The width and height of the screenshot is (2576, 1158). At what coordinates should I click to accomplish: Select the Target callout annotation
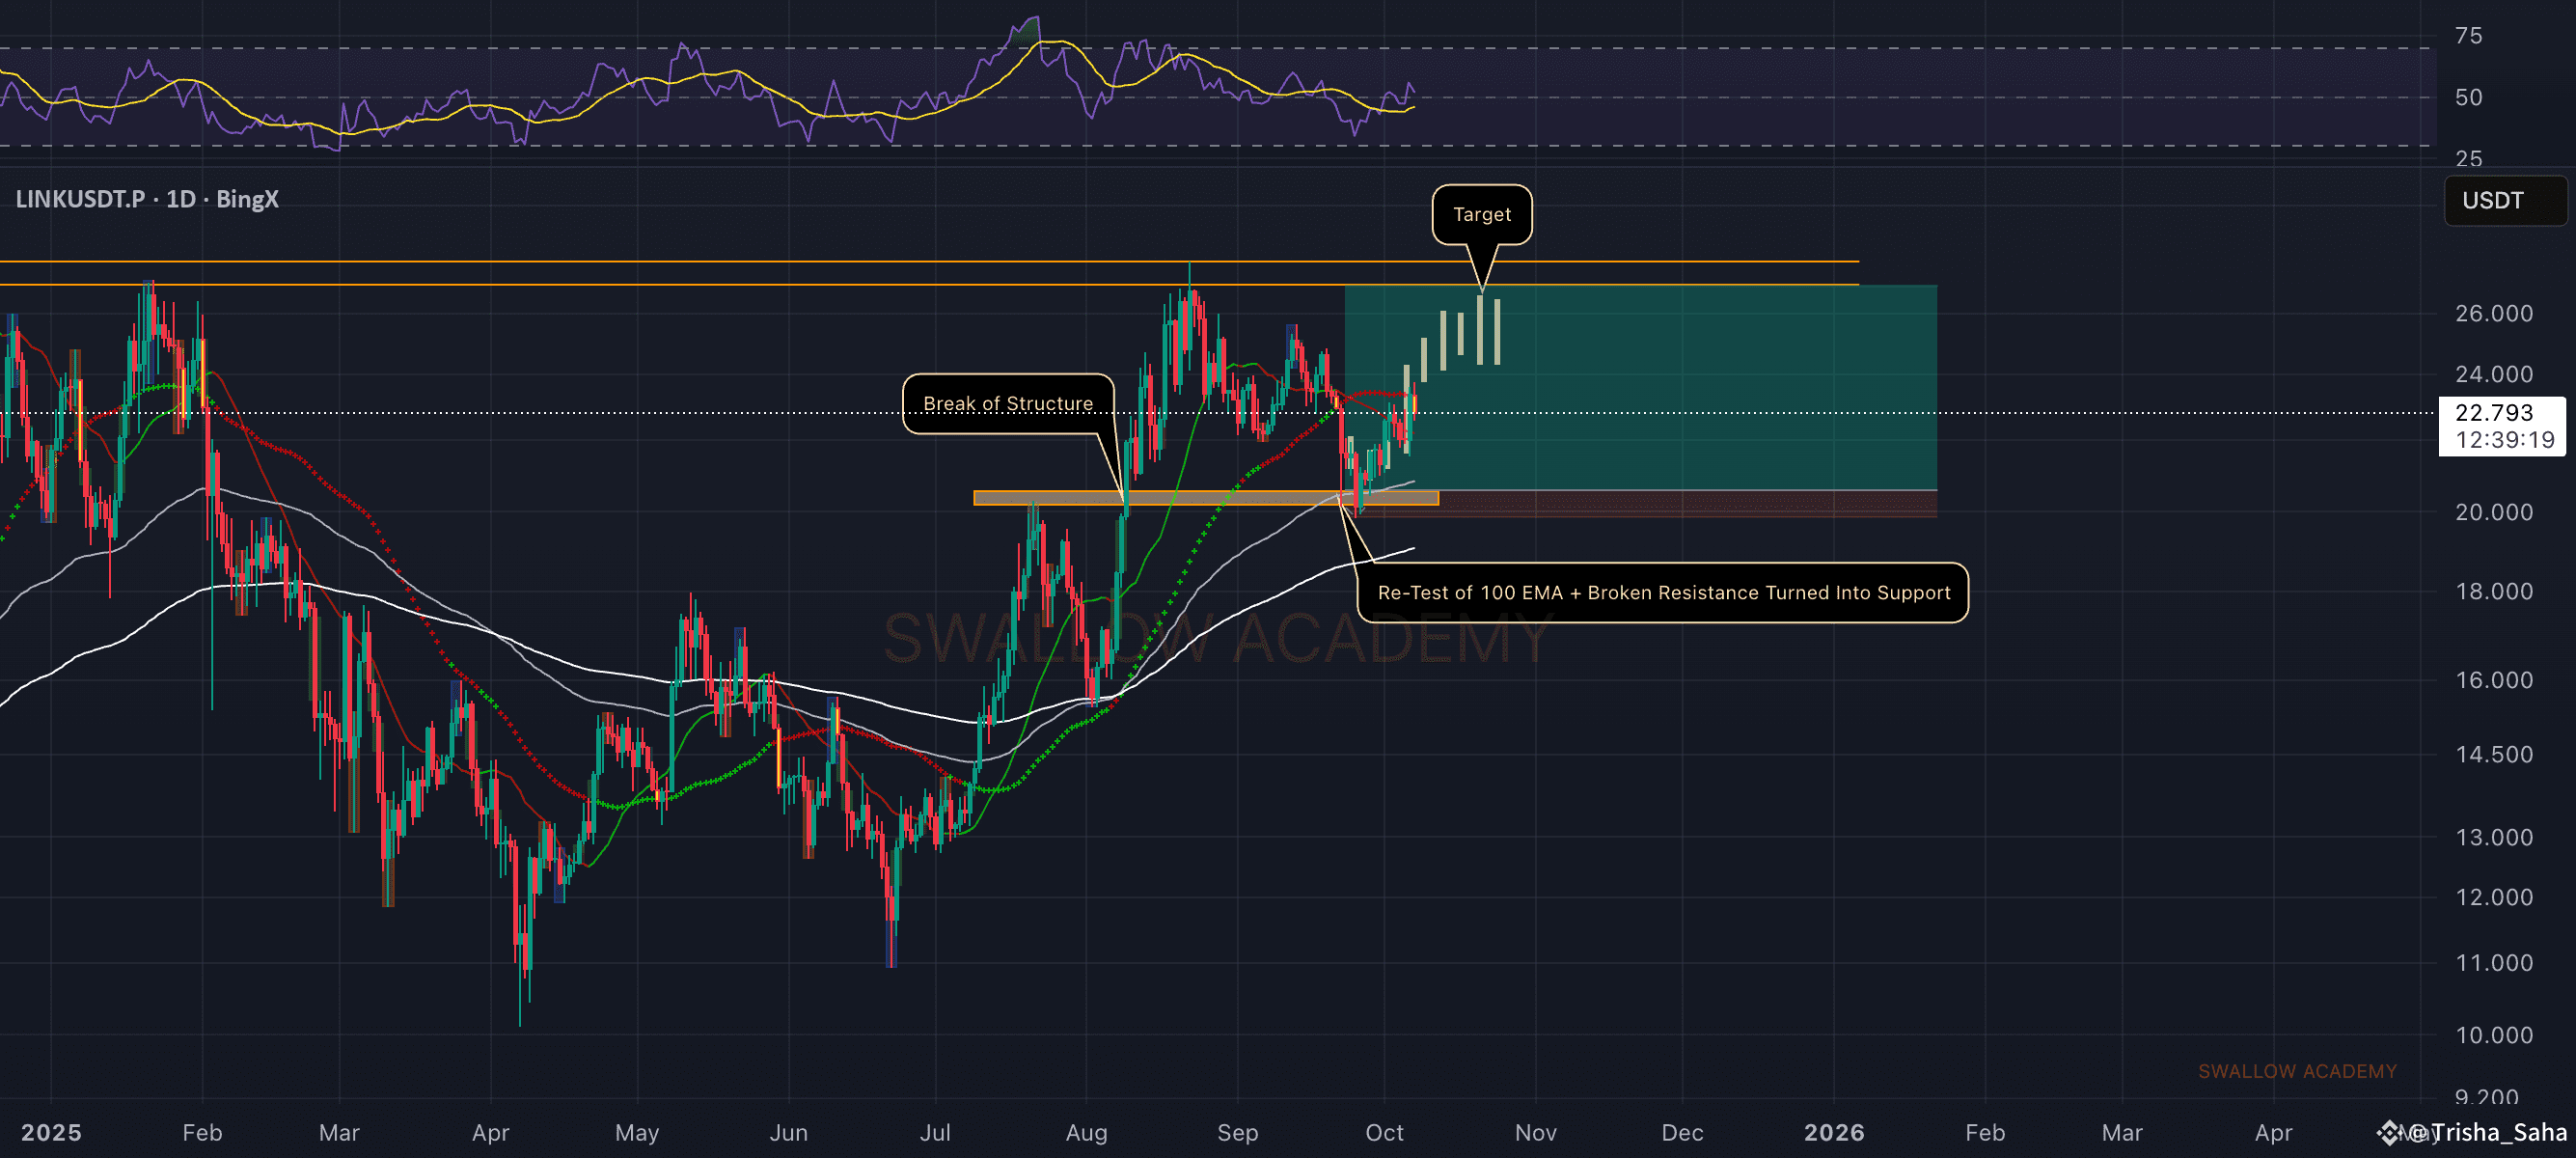1481,214
